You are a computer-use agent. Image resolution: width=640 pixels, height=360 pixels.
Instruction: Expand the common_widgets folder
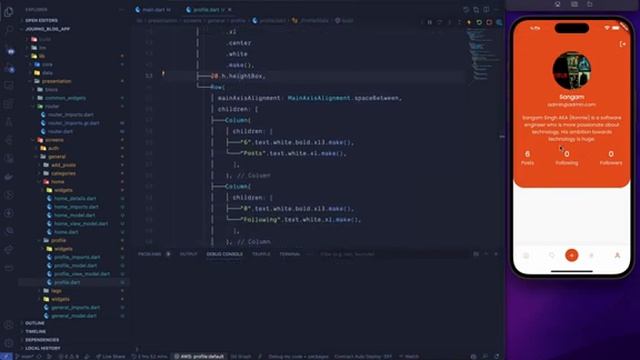(x=65, y=98)
